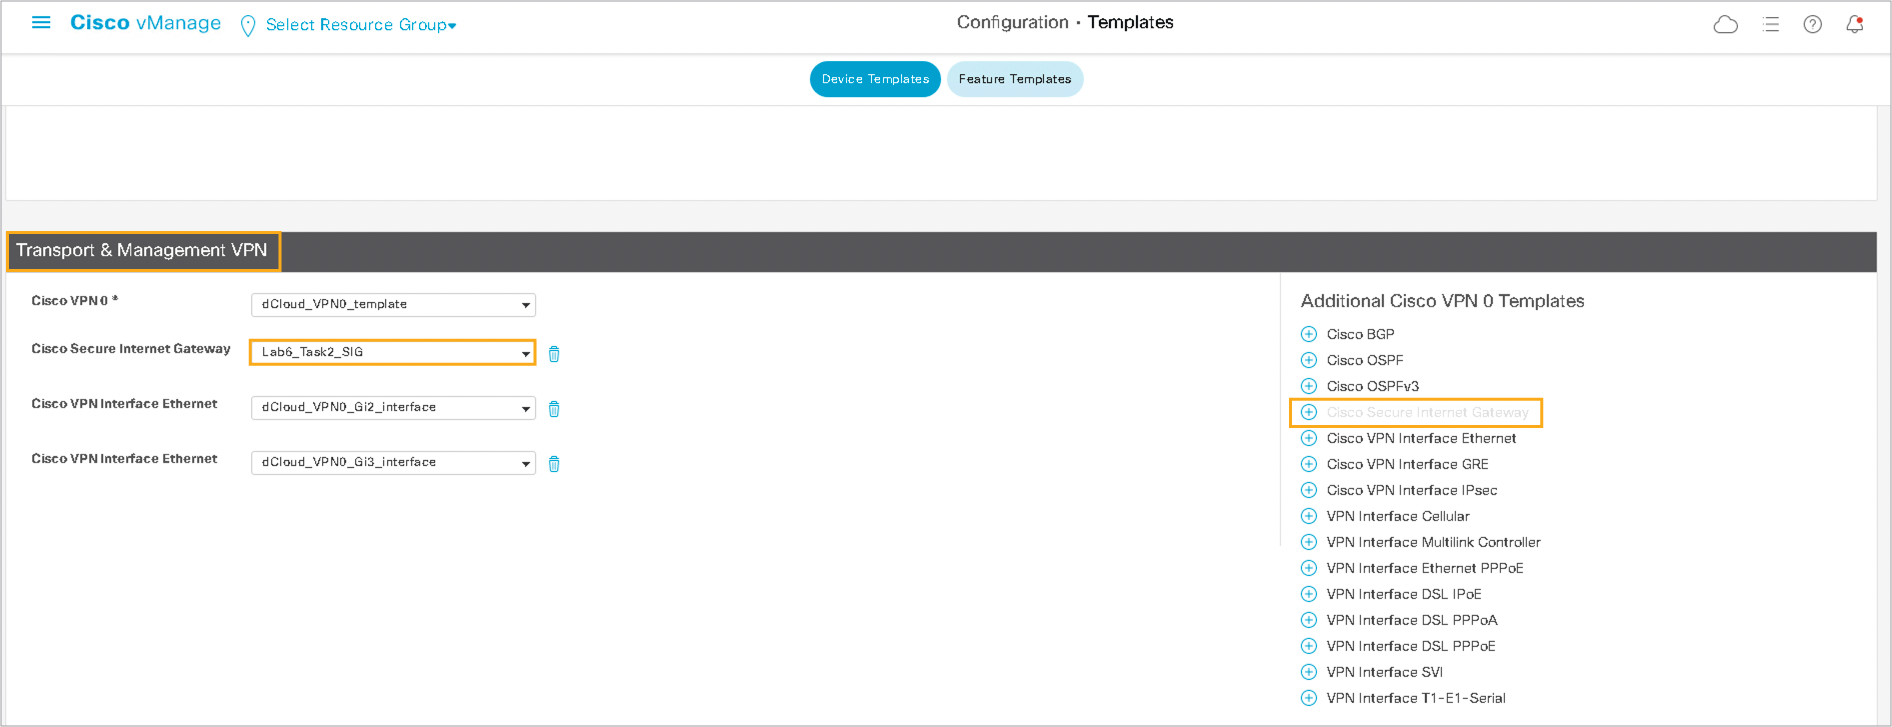Image resolution: width=1892 pixels, height=727 pixels.
Task: Add VPN Interface Cellular plus icon
Action: click(x=1308, y=516)
